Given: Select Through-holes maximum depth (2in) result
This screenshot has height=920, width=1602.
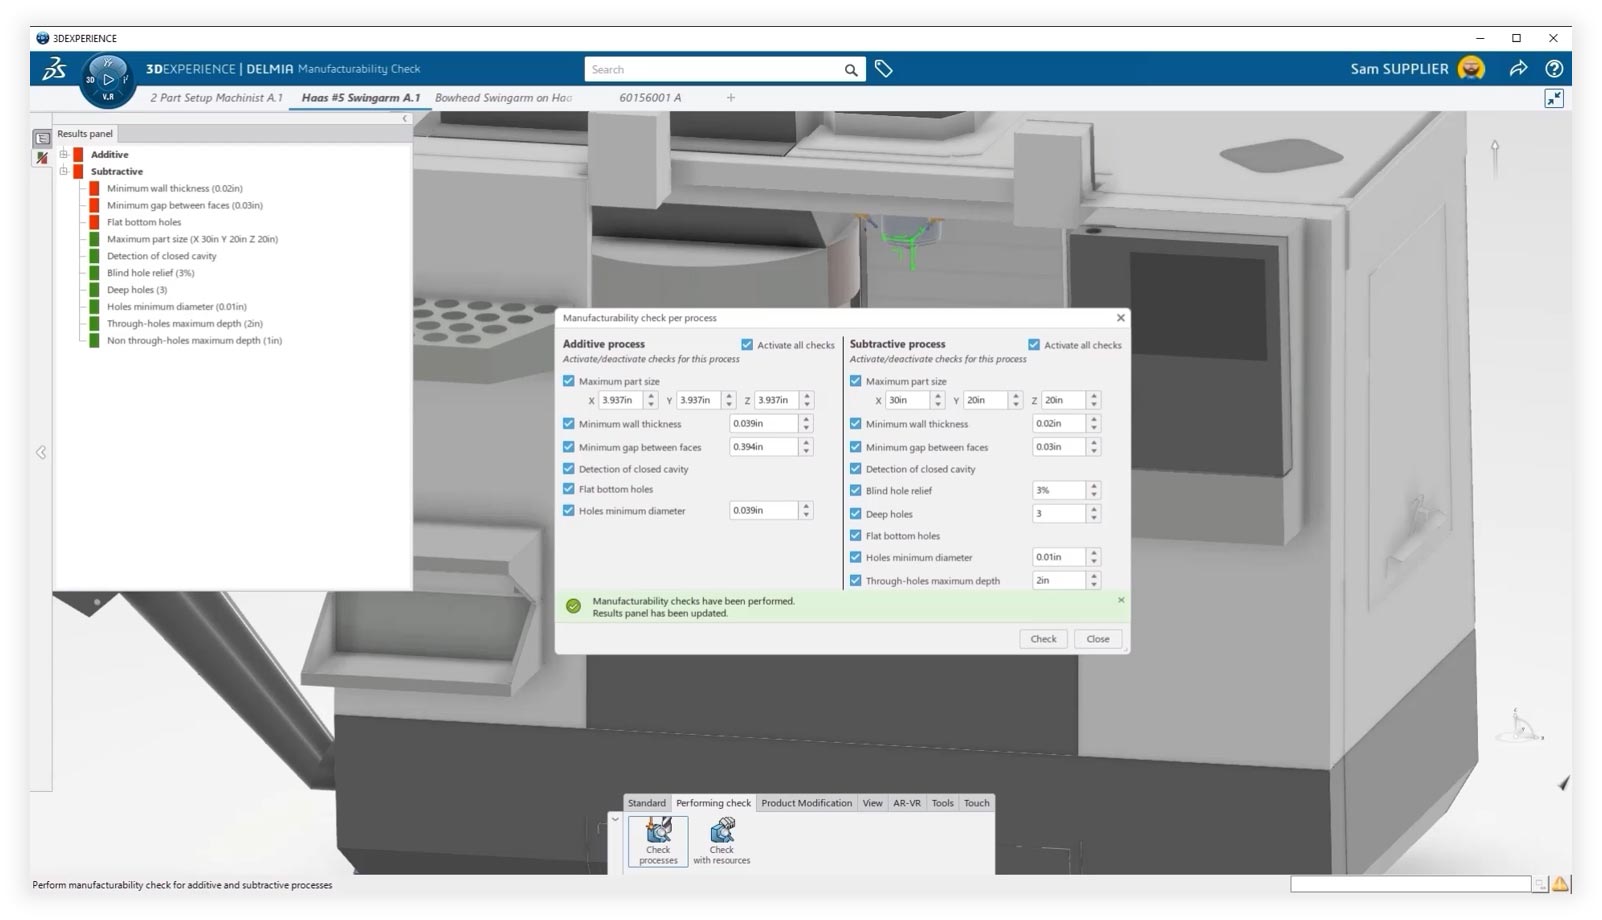Looking at the screenshot, I should (184, 324).
